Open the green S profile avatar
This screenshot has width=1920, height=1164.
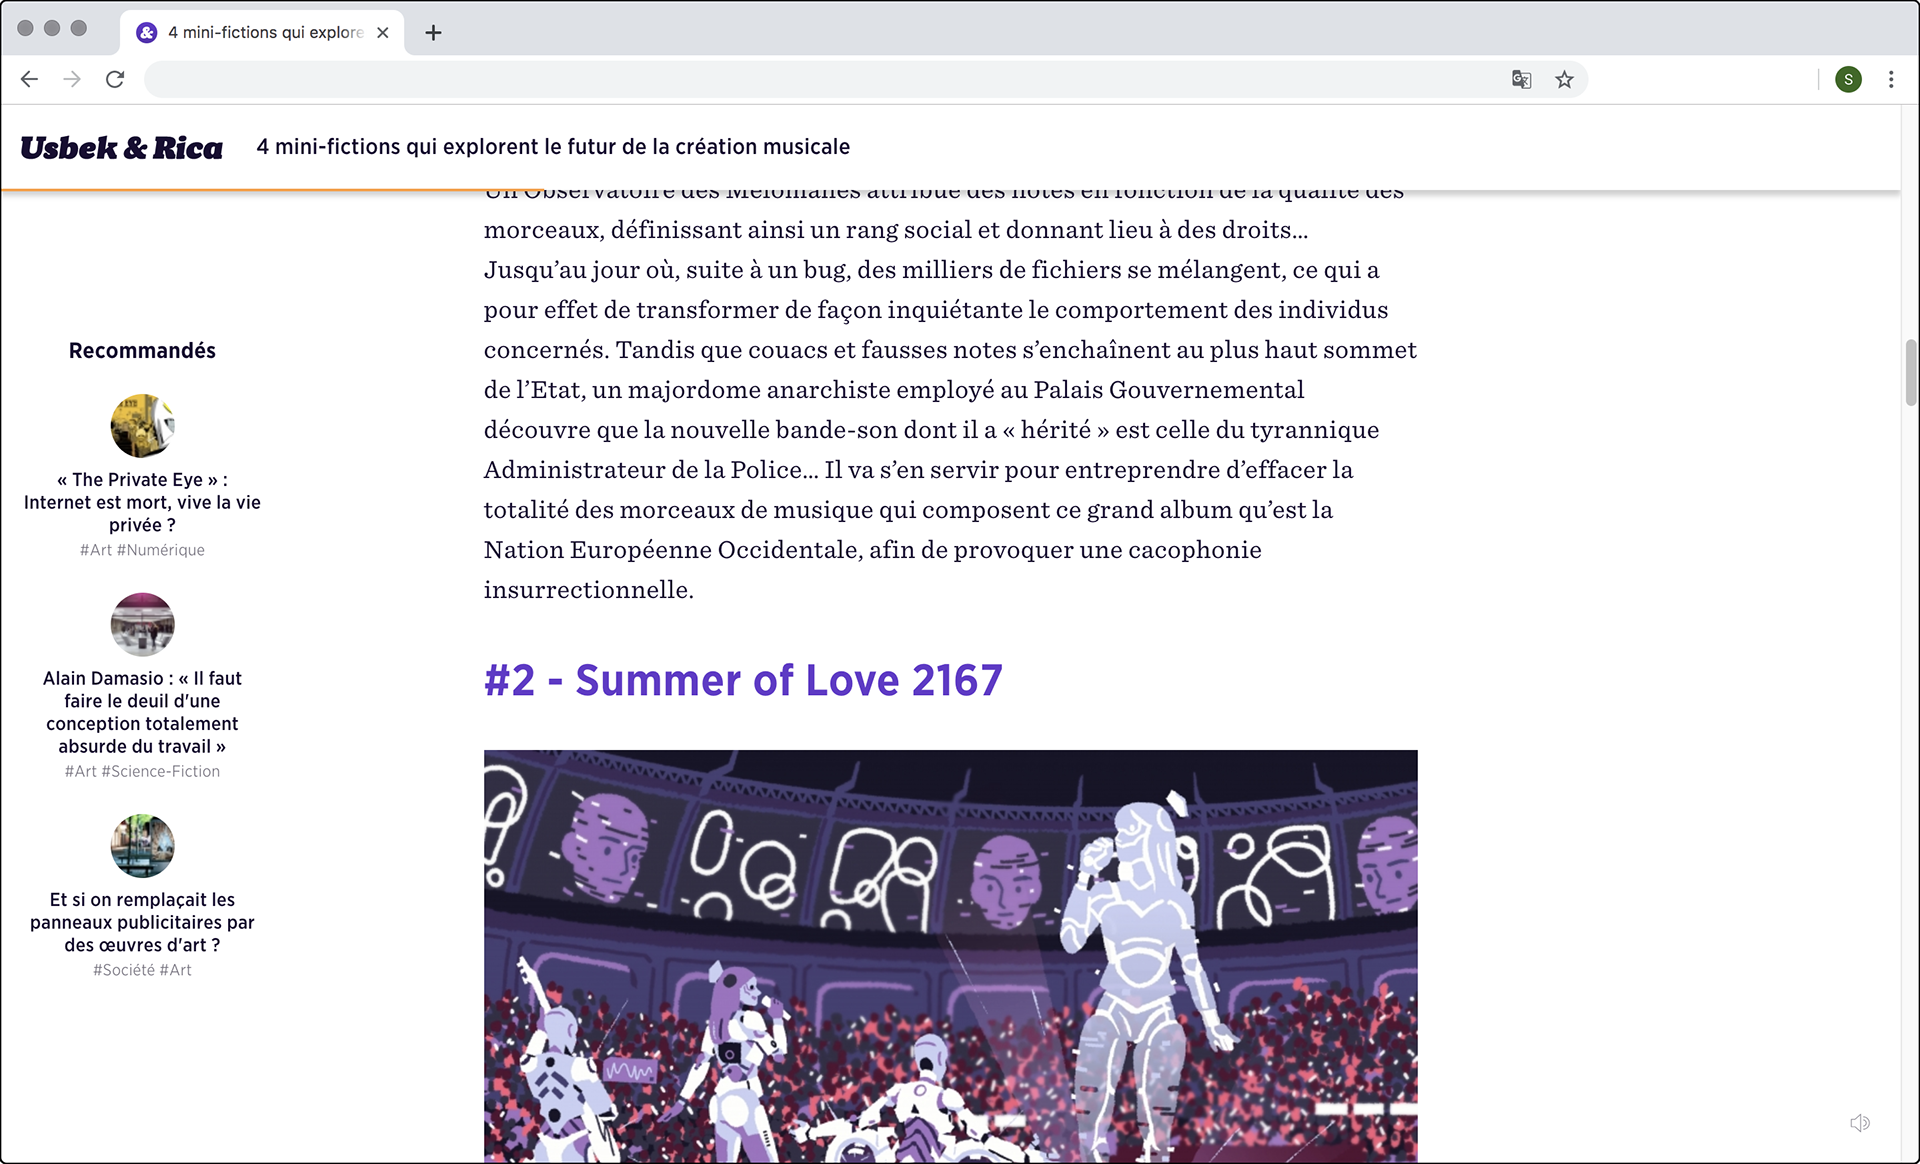1848,79
